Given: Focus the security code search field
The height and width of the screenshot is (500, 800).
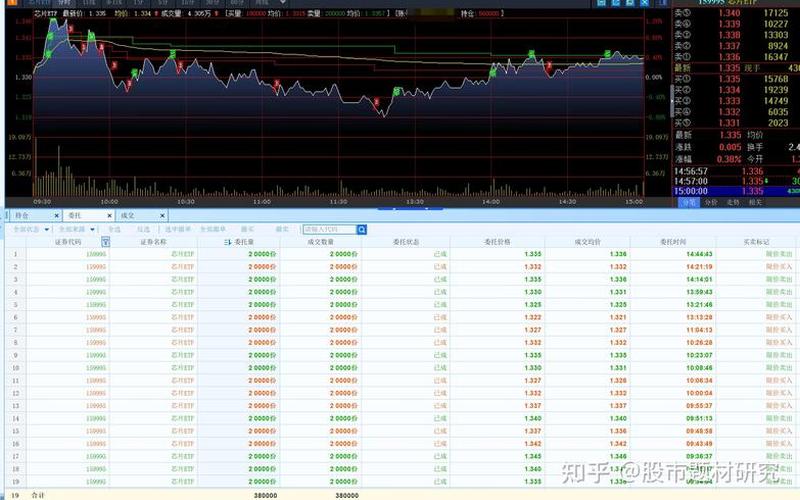Looking at the screenshot, I should tap(330, 230).
